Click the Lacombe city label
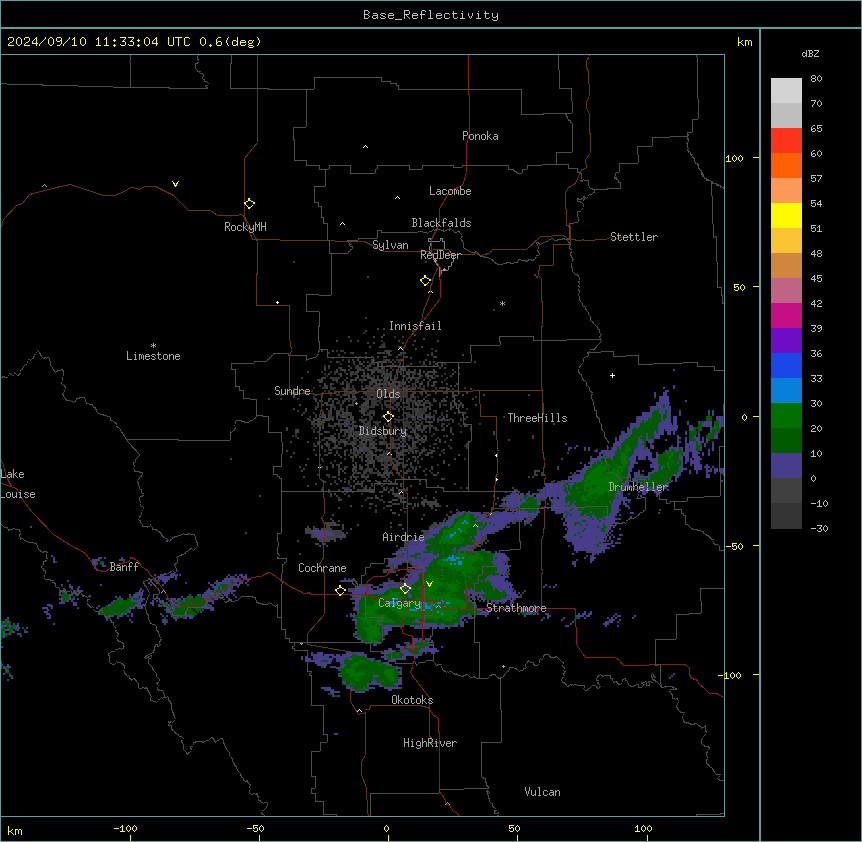Viewport: 862px width, 842px height. point(450,191)
